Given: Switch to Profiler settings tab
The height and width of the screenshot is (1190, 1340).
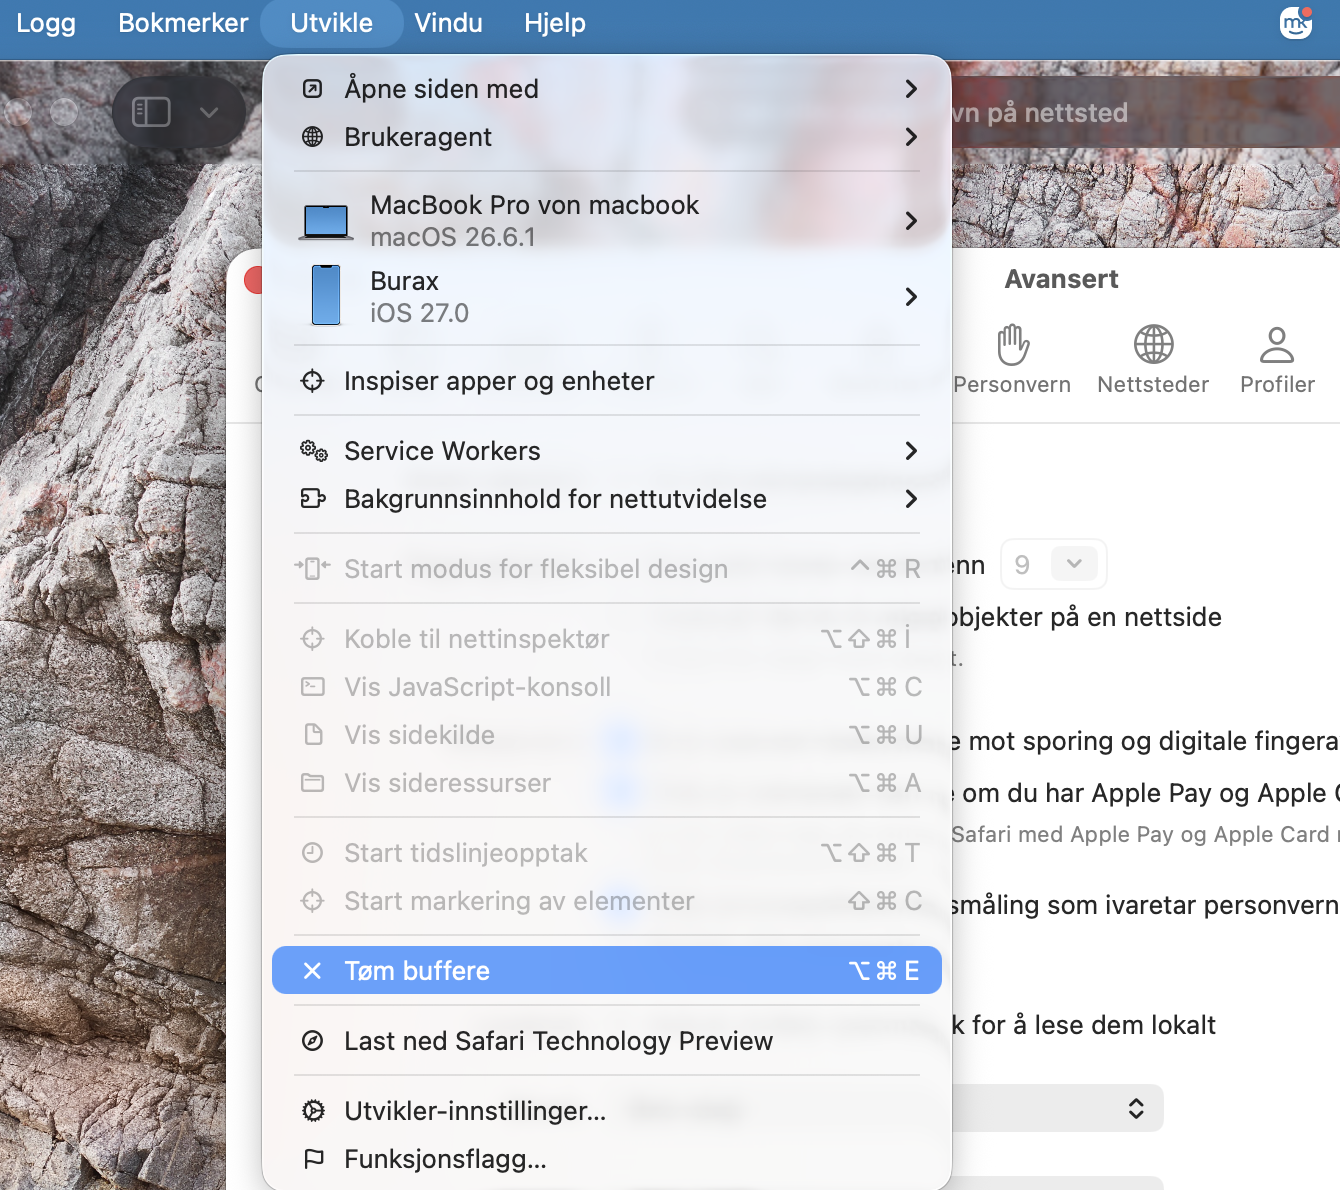Looking at the screenshot, I should coord(1277,360).
